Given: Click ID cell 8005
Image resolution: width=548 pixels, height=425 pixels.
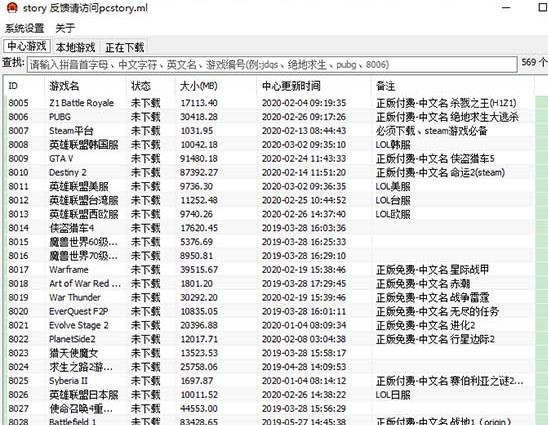Looking at the screenshot, I should (x=19, y=103).
